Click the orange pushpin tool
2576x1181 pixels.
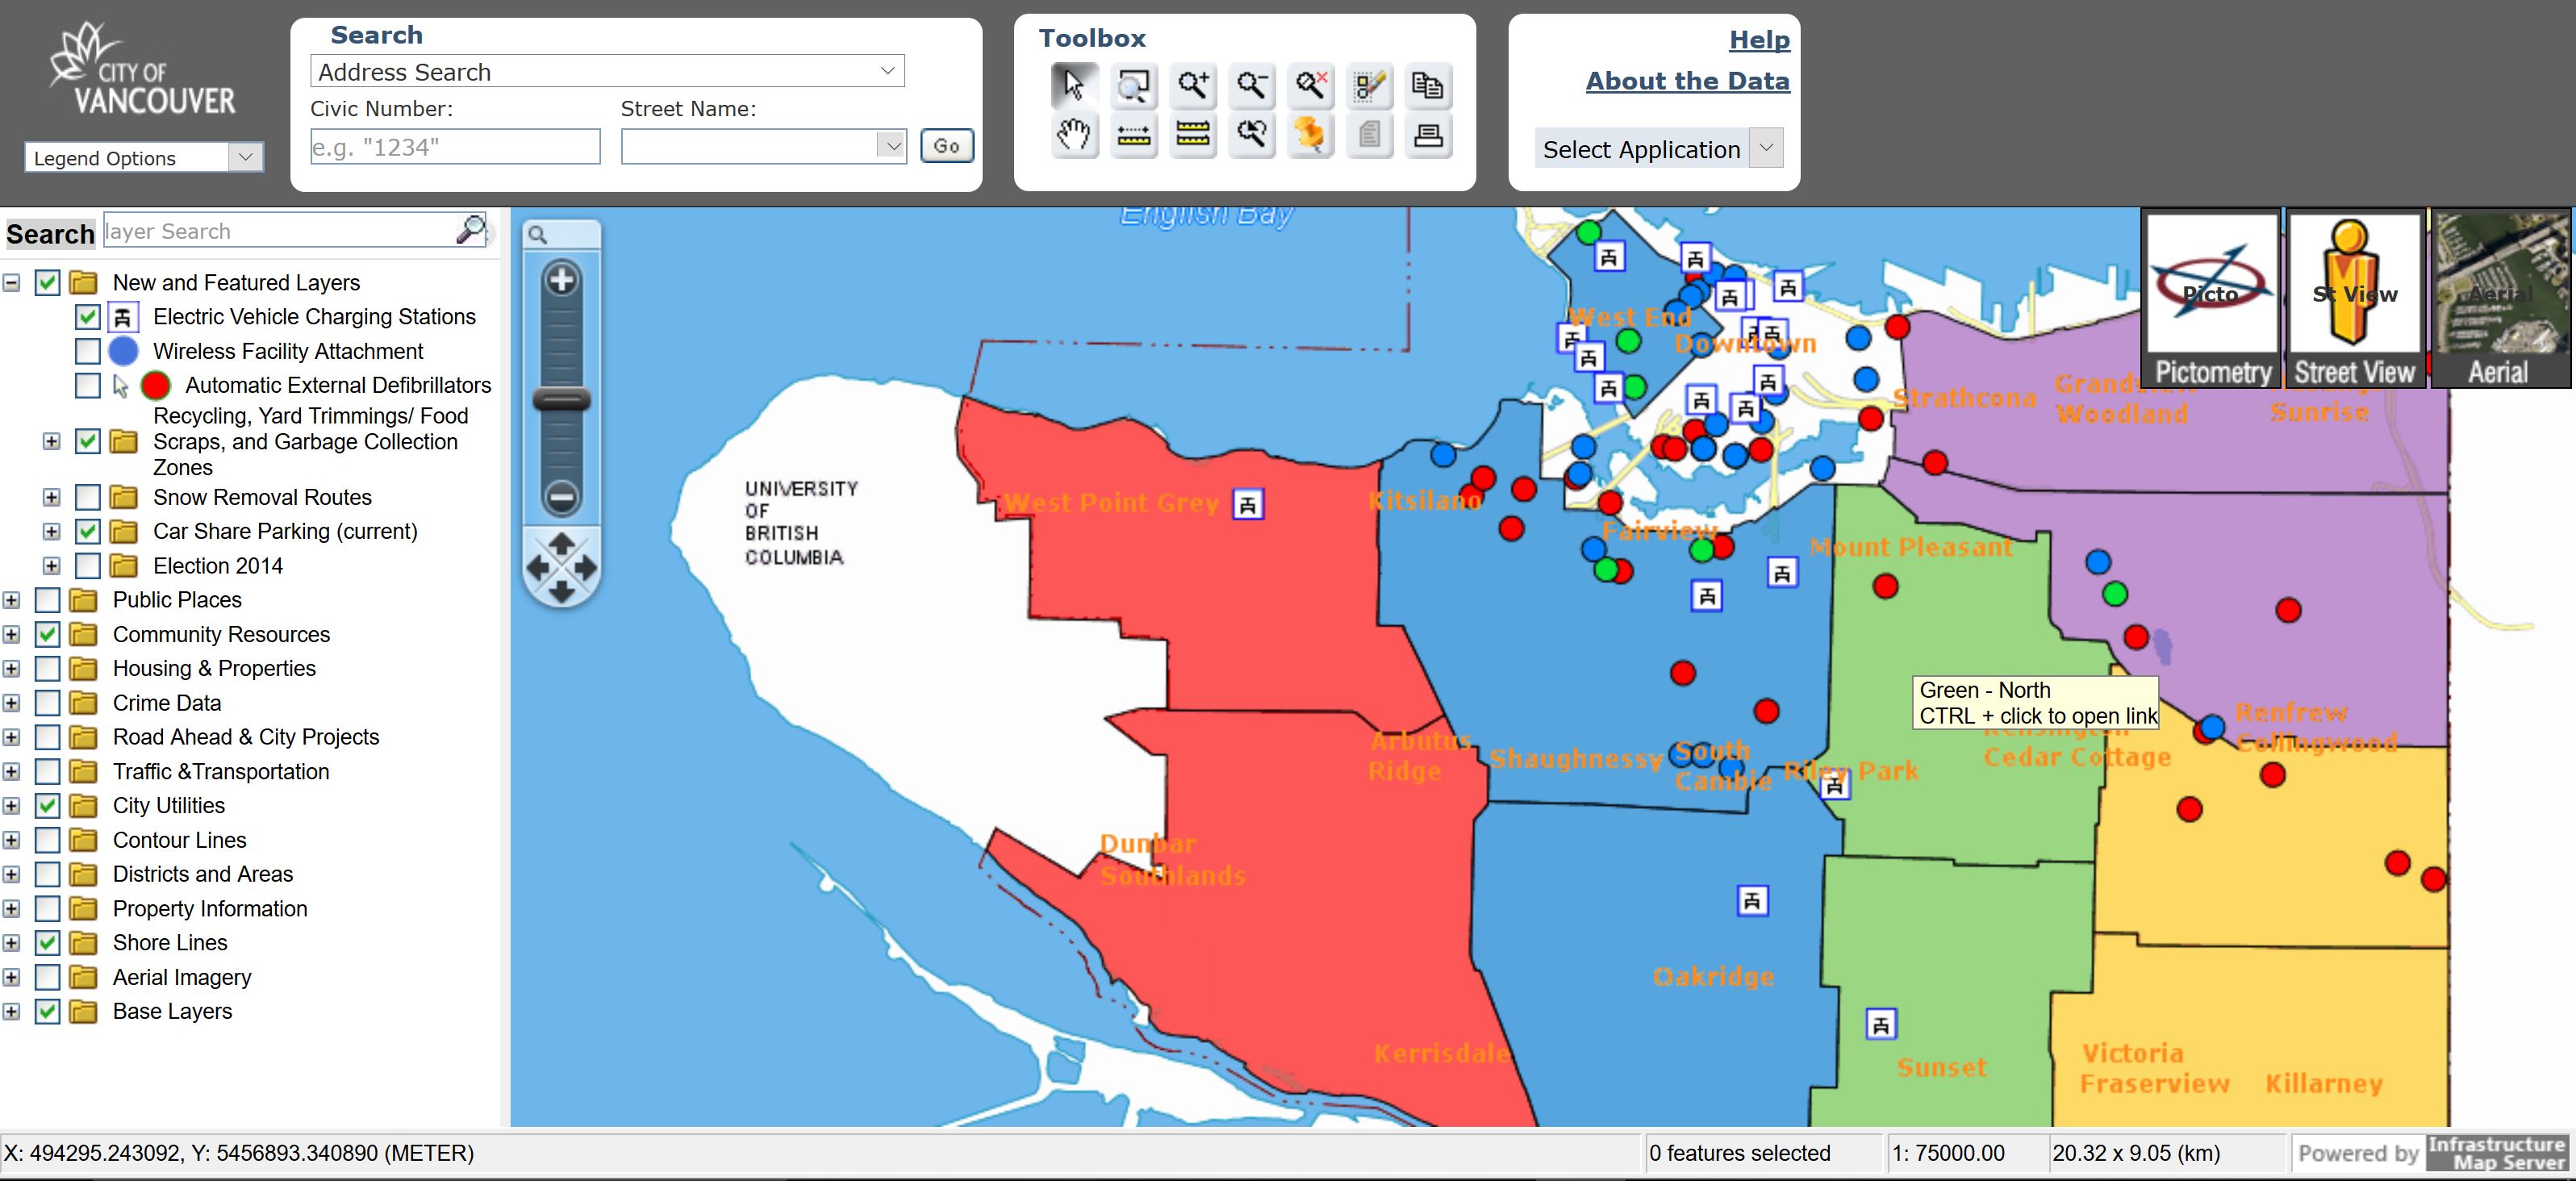pos(1310,135)
